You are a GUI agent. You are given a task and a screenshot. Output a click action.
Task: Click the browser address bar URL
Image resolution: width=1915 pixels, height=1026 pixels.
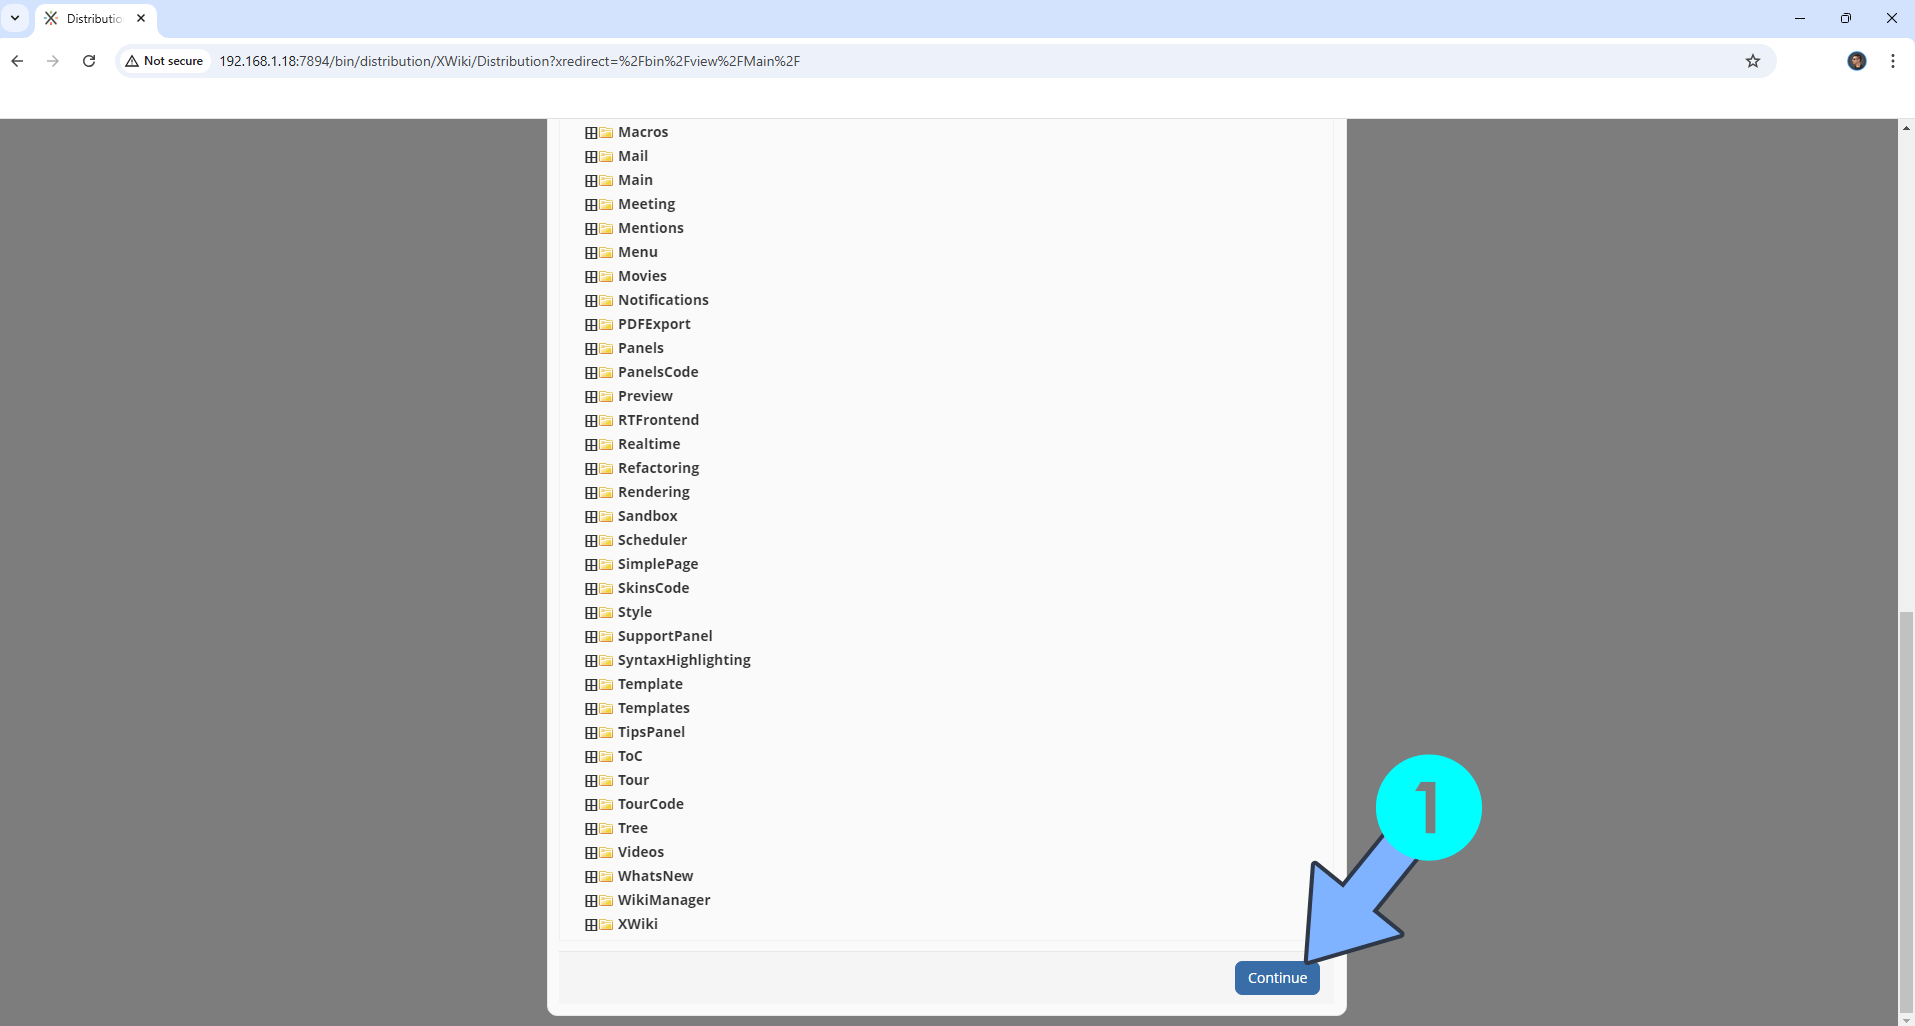point(509,61)
